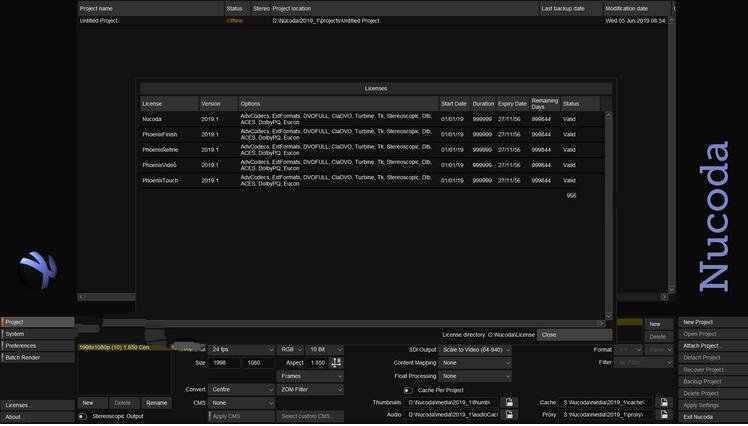
Task: Click Detach Project button
Action: pyautogui.click(x=713, y=358)
